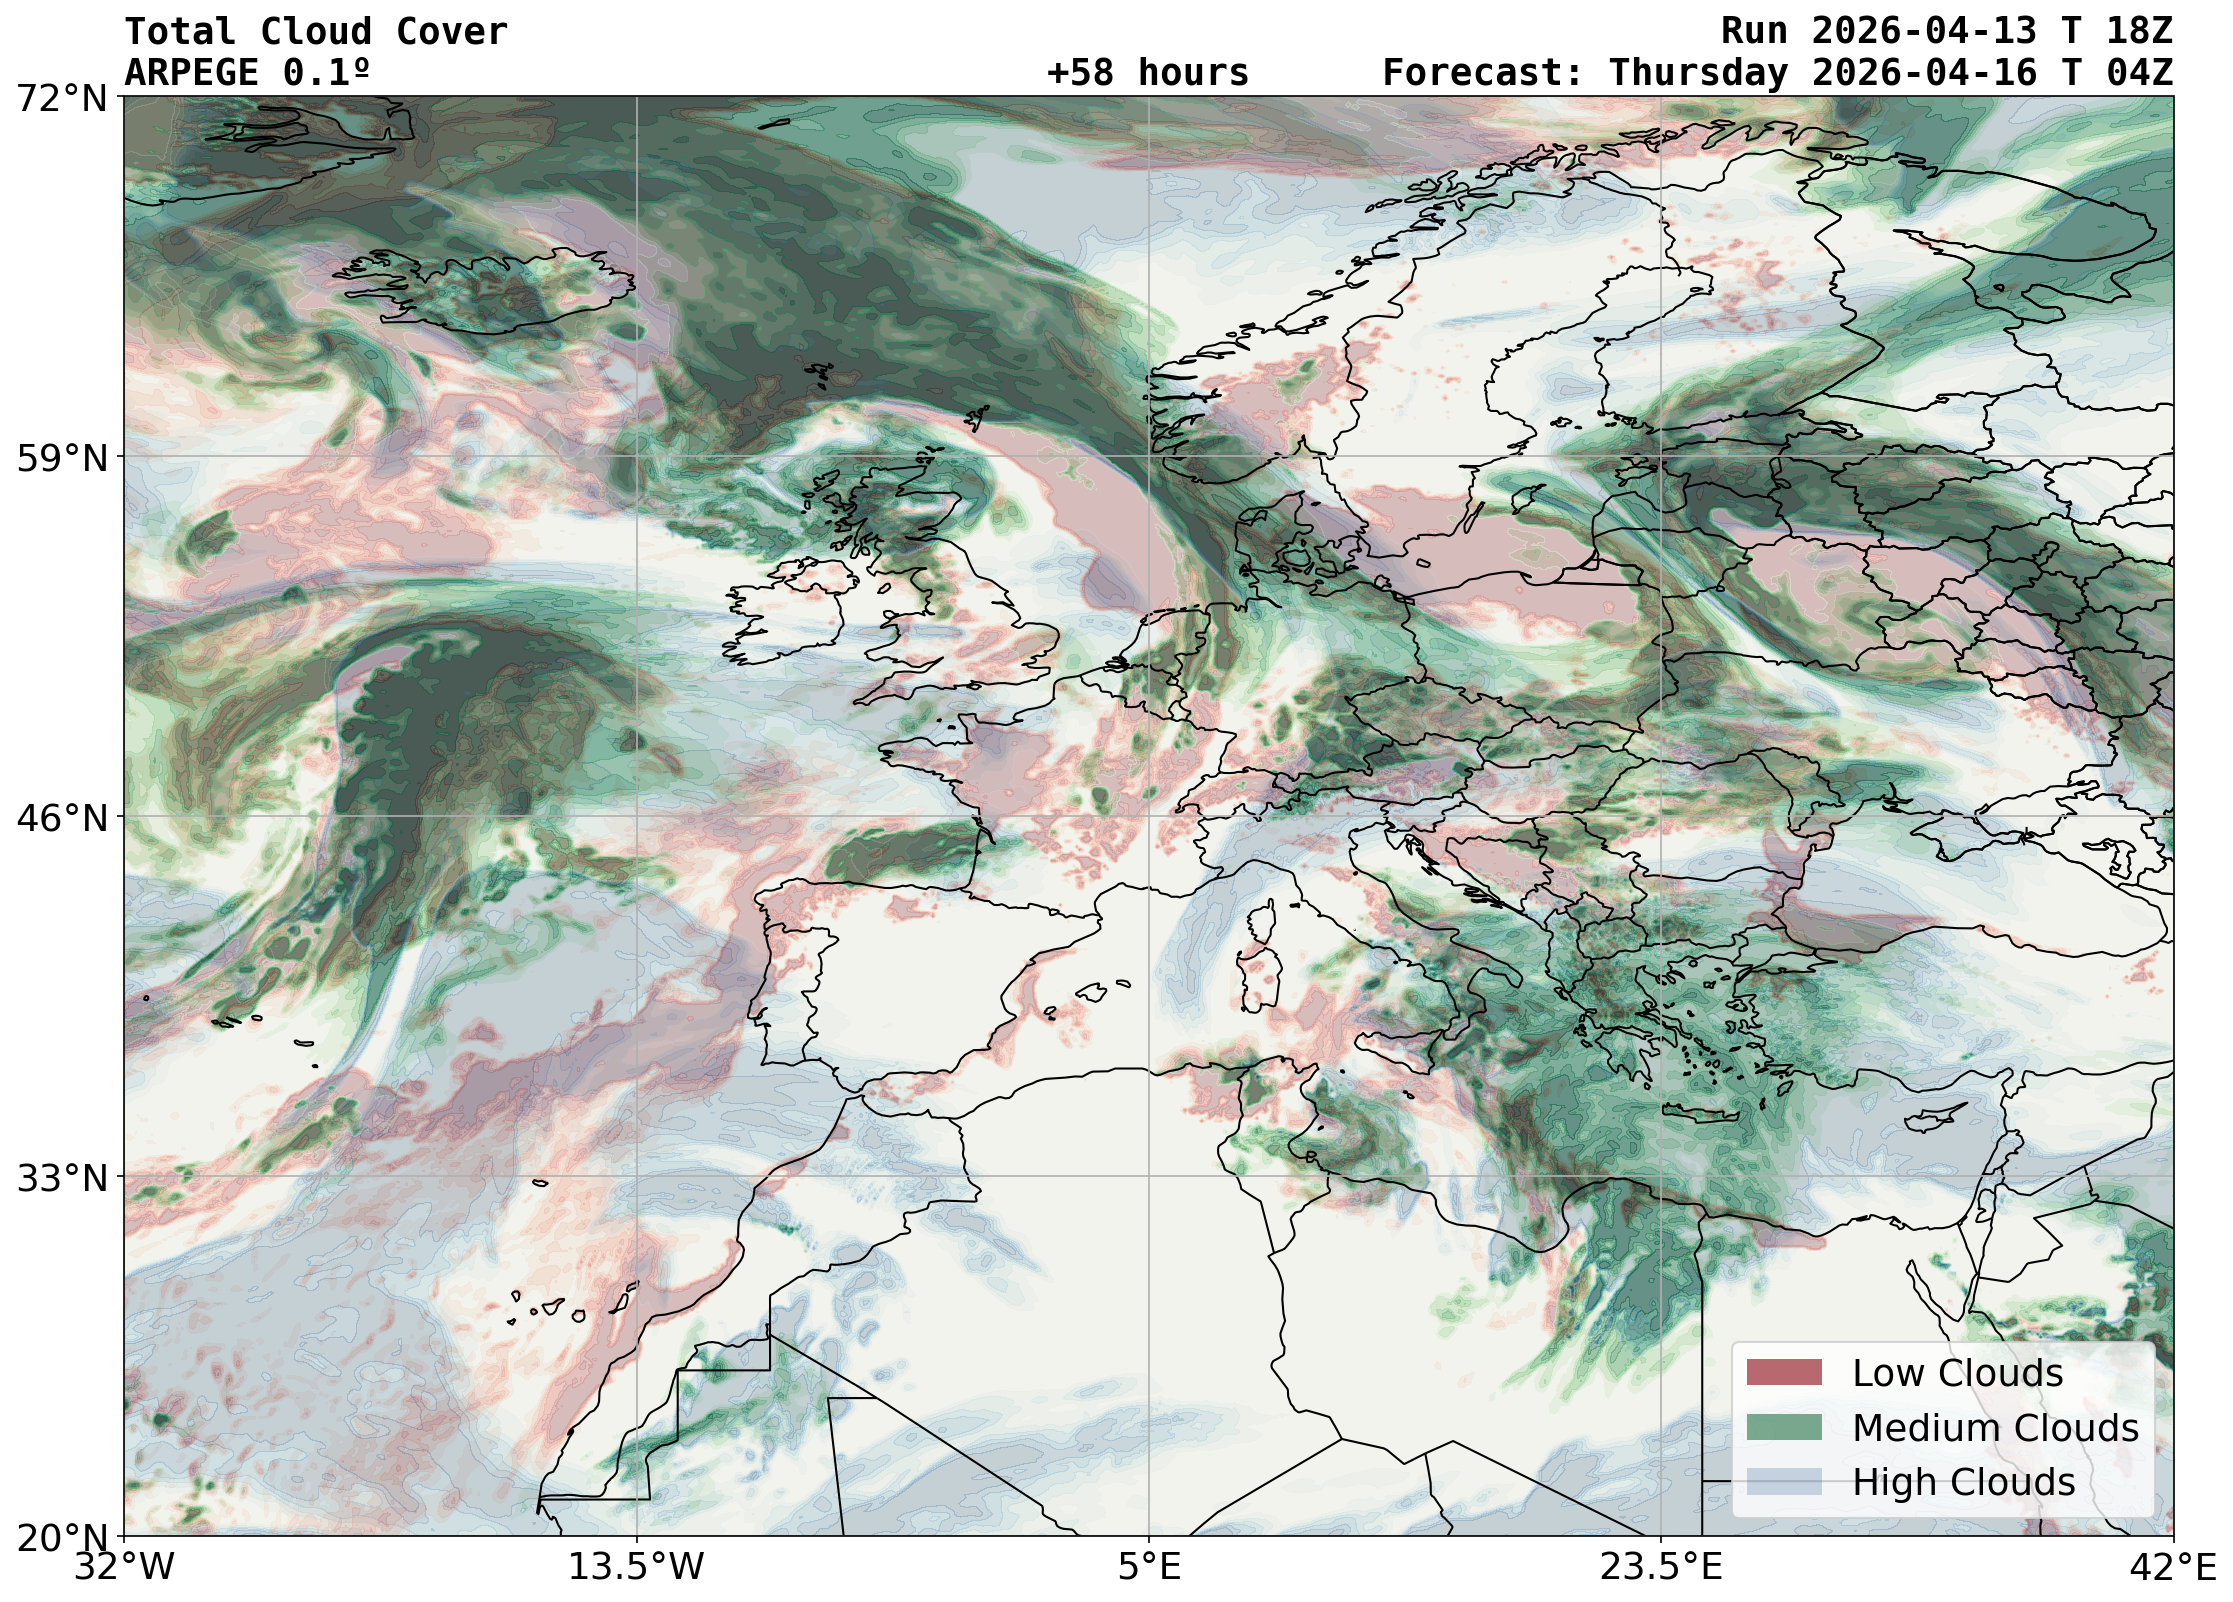Click the Medium Clouds legend label
The width and height of the screenshot is (2233, 1602).
(x=1994, y=1428)
